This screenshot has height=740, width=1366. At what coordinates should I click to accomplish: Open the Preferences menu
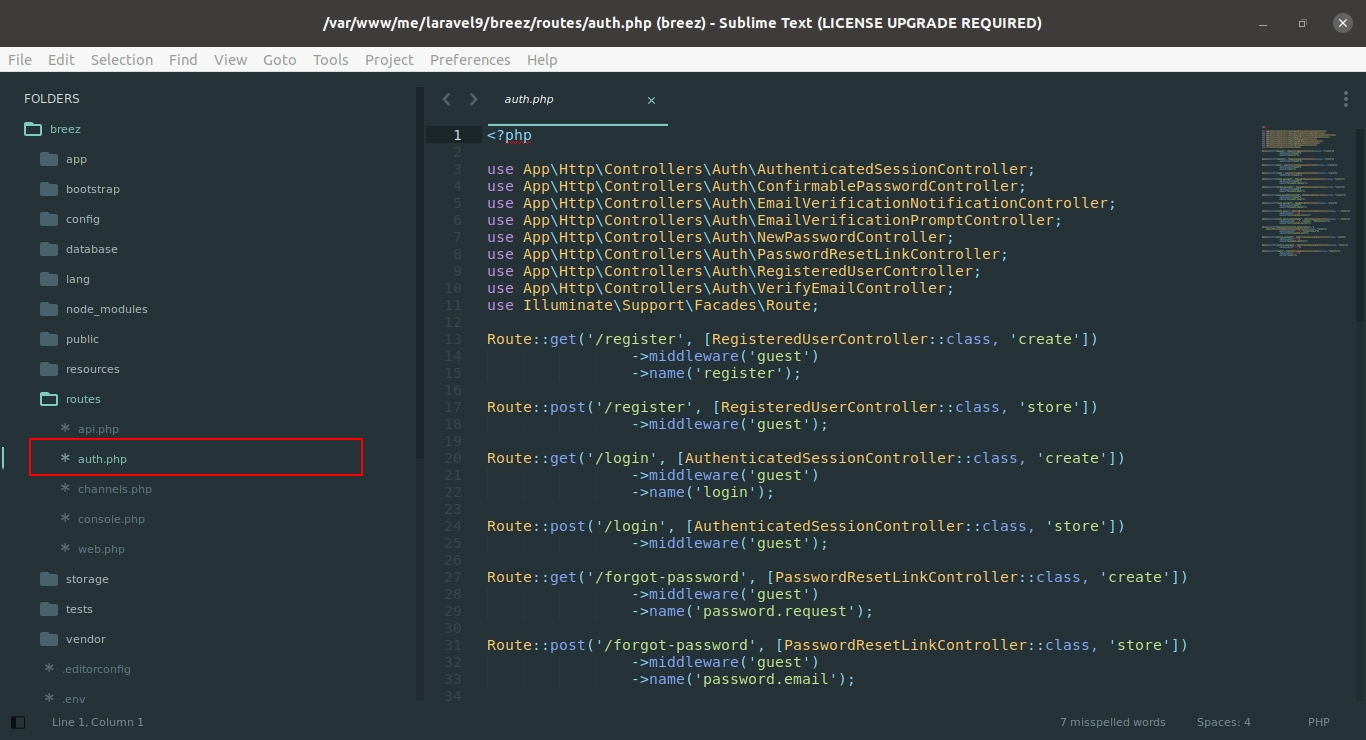[x=470, y=60]
